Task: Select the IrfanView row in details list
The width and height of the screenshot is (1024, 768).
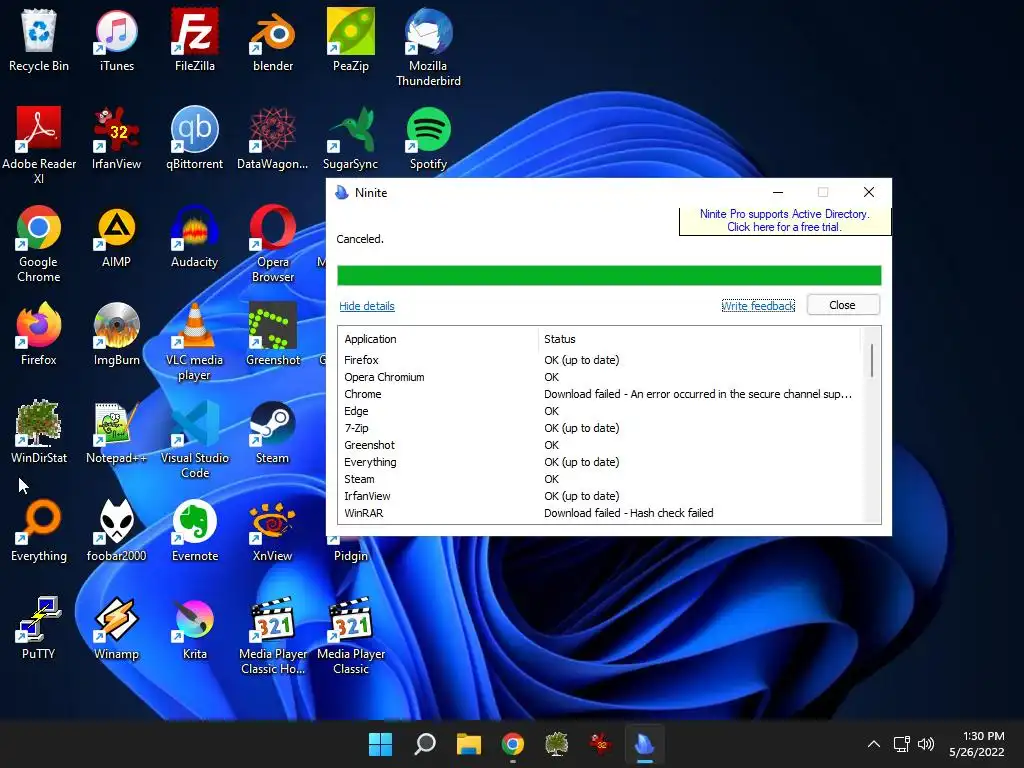Action: point(601,496)
